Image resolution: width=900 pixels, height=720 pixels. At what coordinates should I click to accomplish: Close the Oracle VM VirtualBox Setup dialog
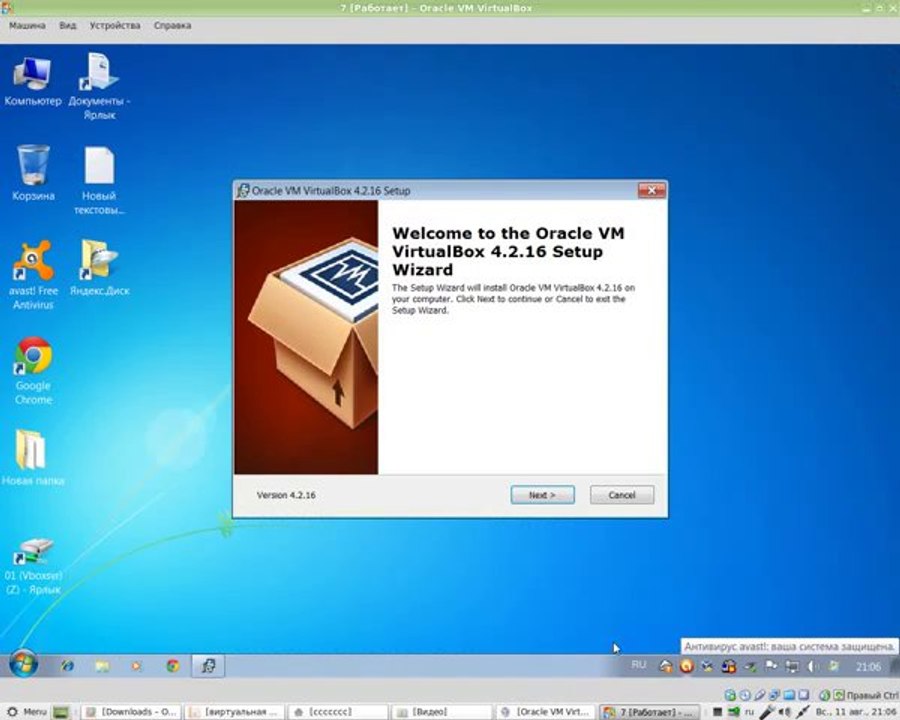point(651,190)
